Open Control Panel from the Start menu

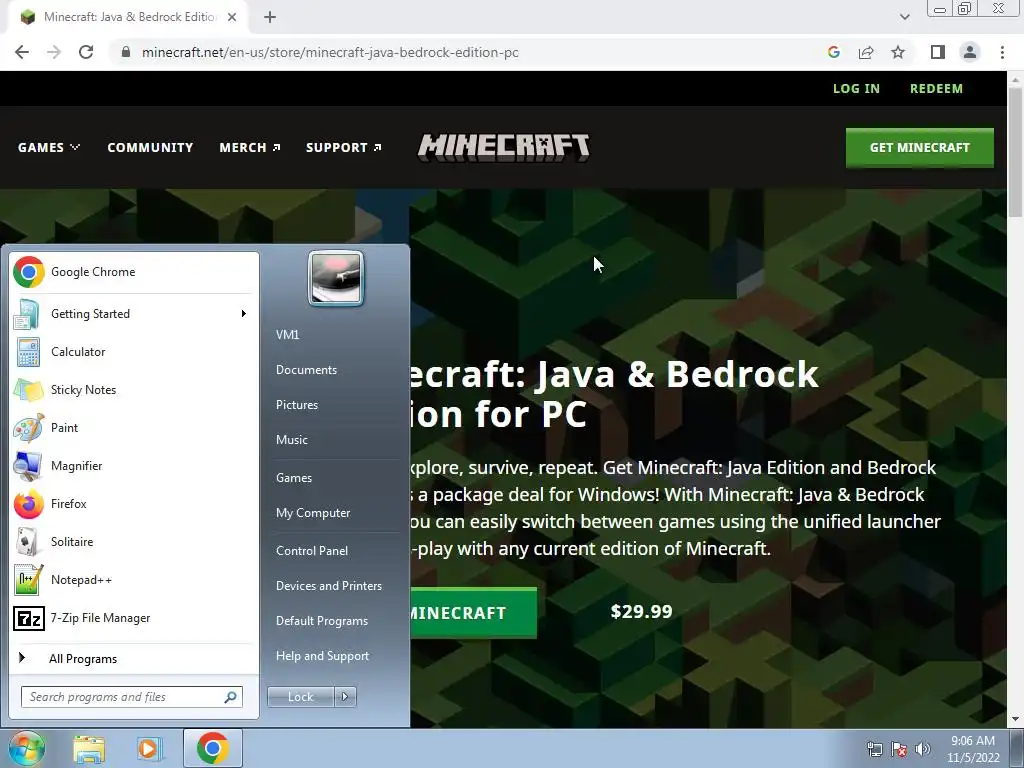point(312,551)
